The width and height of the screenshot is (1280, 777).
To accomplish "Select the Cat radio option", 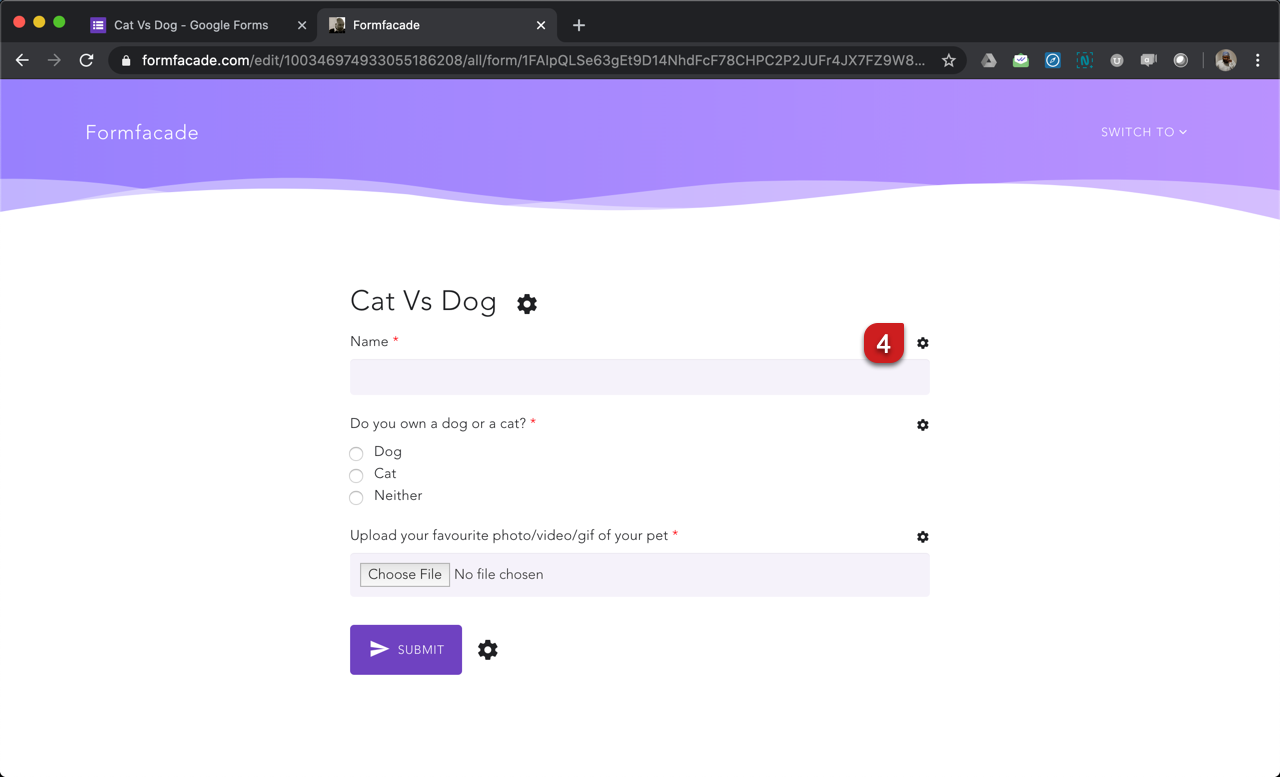I will coord(356,475).
